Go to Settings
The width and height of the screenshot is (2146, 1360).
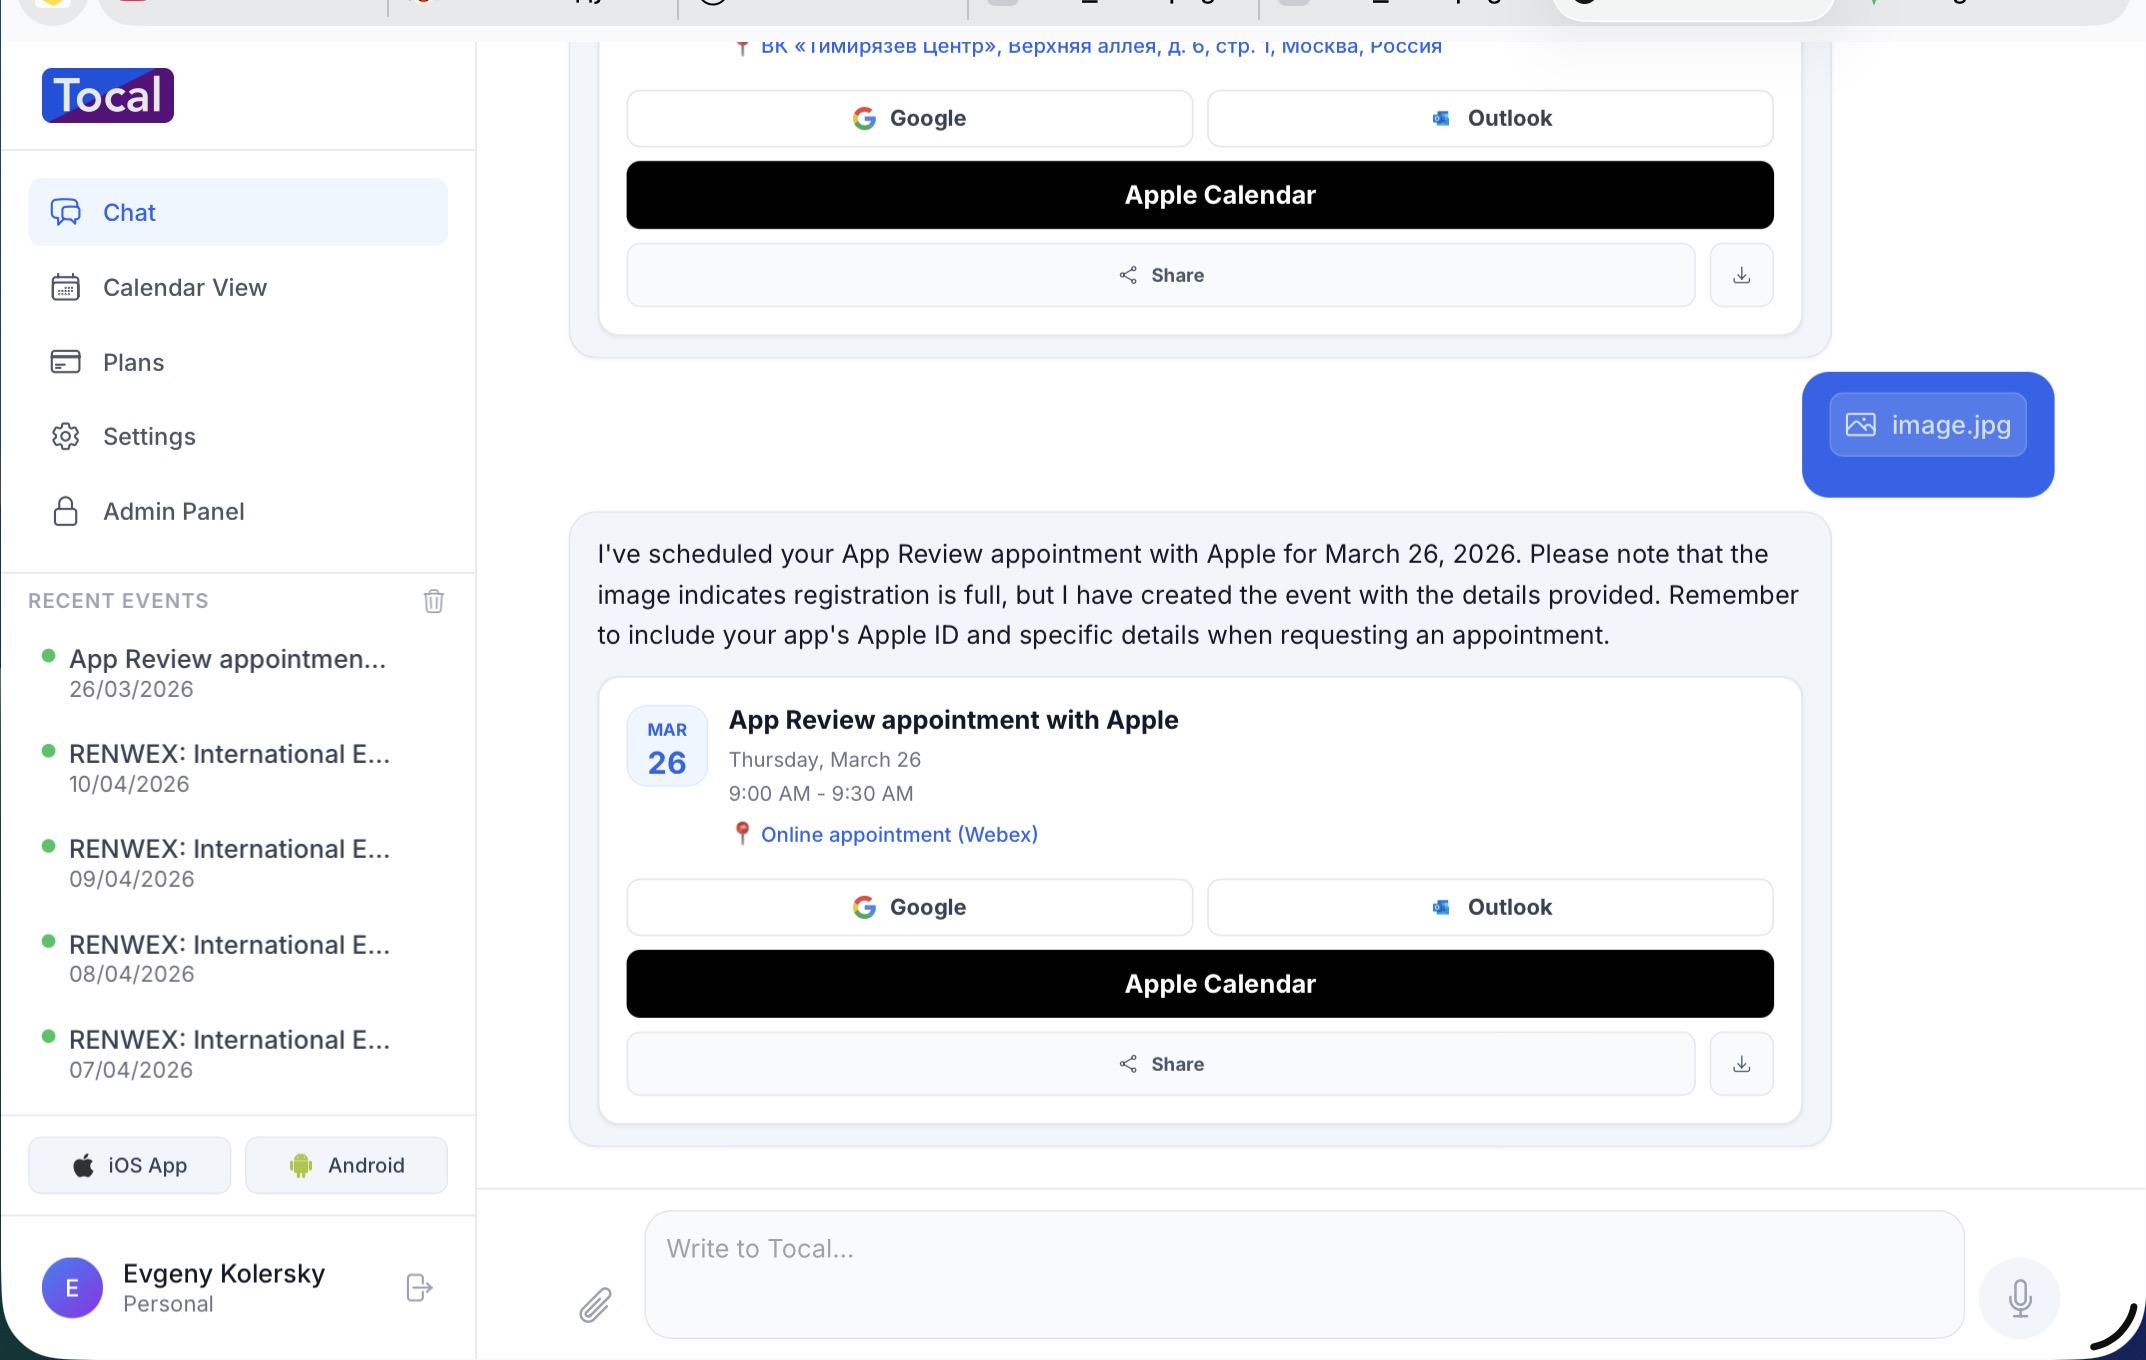tap(238, 436)
